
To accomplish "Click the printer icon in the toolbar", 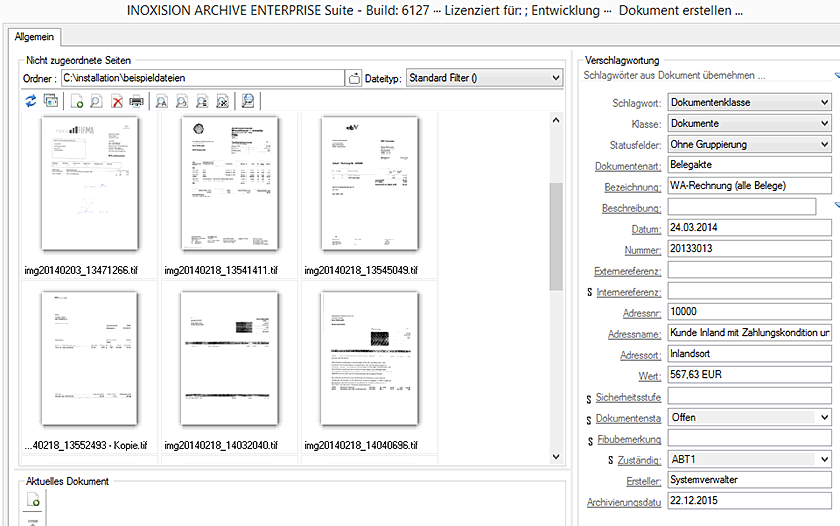I will click(136, 101).
